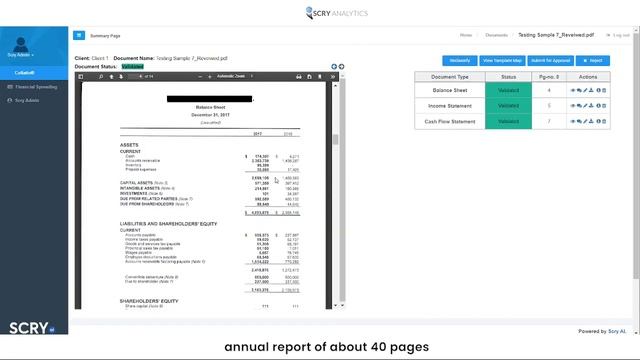640x360 pixels.
Task: Click Balance Sheet document type cell
Action: 450,90
